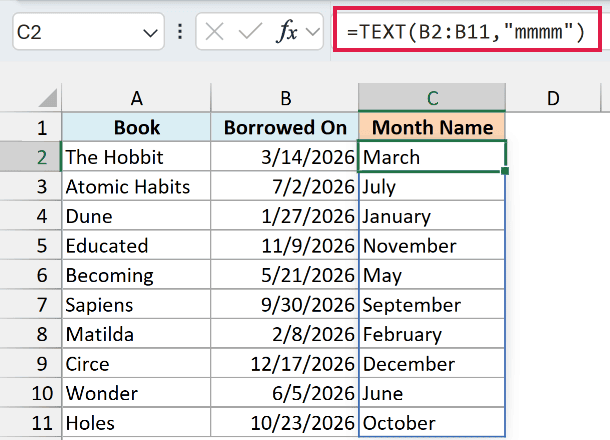Select the cell Wonder
Screen dimensions: 610x440
point(136,393)
